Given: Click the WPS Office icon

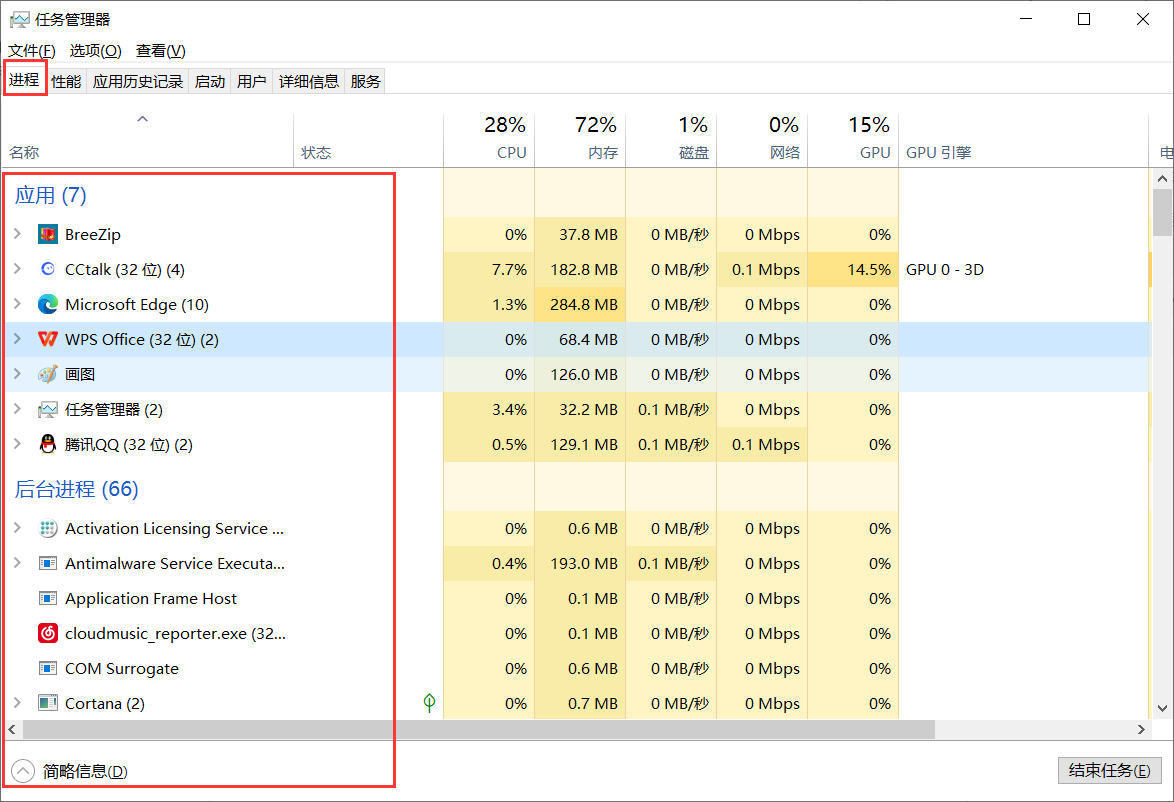Looking at the screenshot, I should (x=48, y=339).
